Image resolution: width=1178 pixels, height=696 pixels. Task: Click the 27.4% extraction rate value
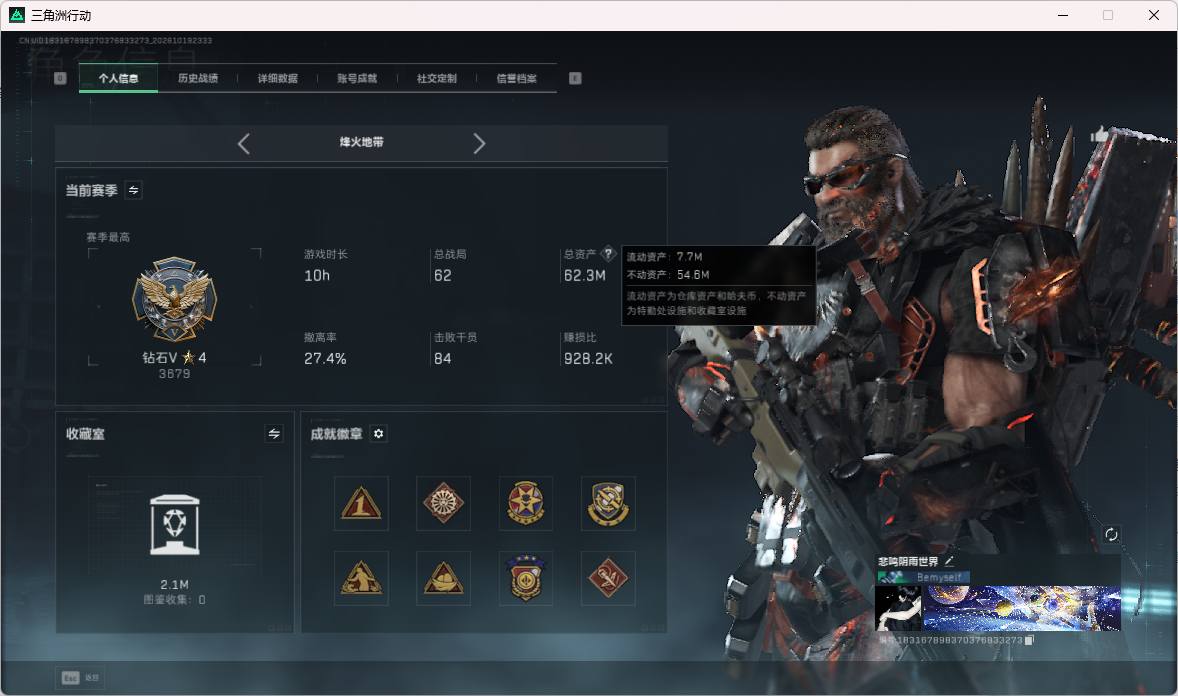325,359
